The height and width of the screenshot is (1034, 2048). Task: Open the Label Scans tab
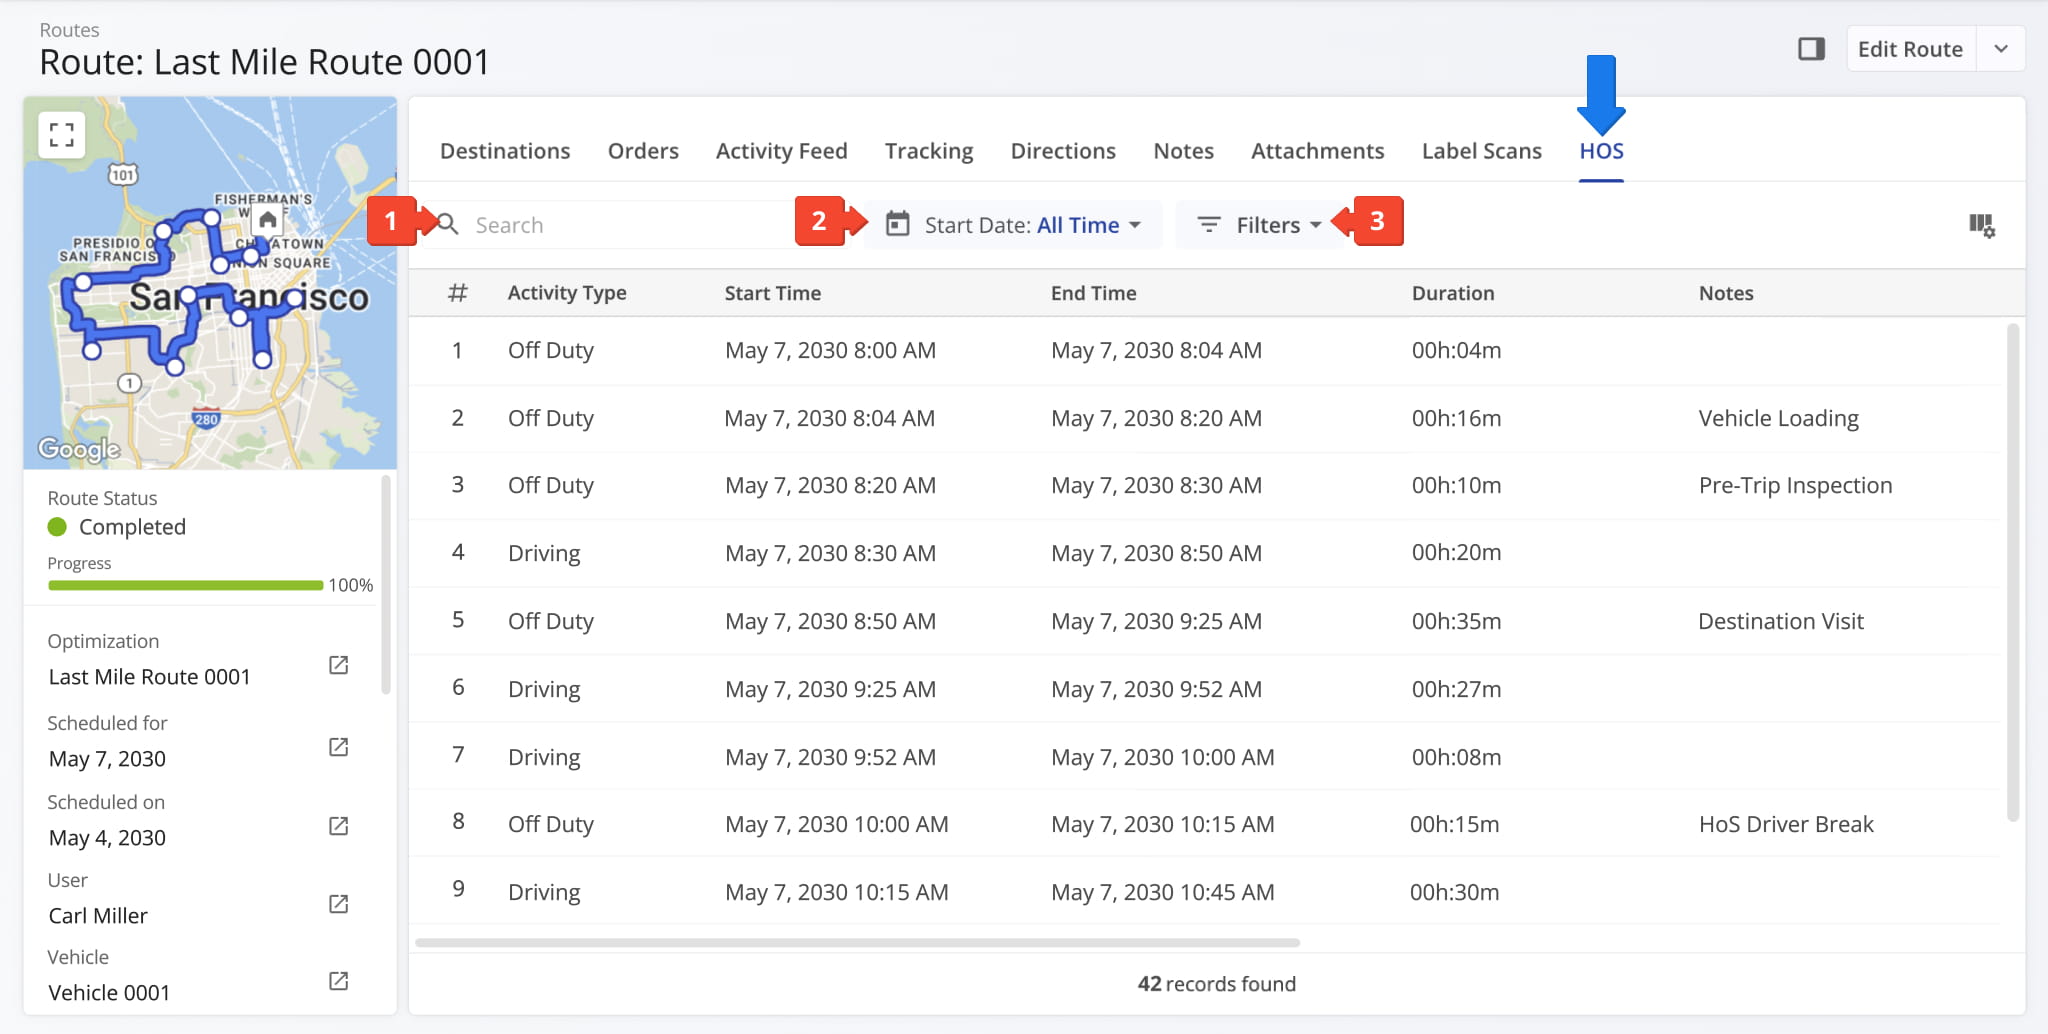[1481, 151]
